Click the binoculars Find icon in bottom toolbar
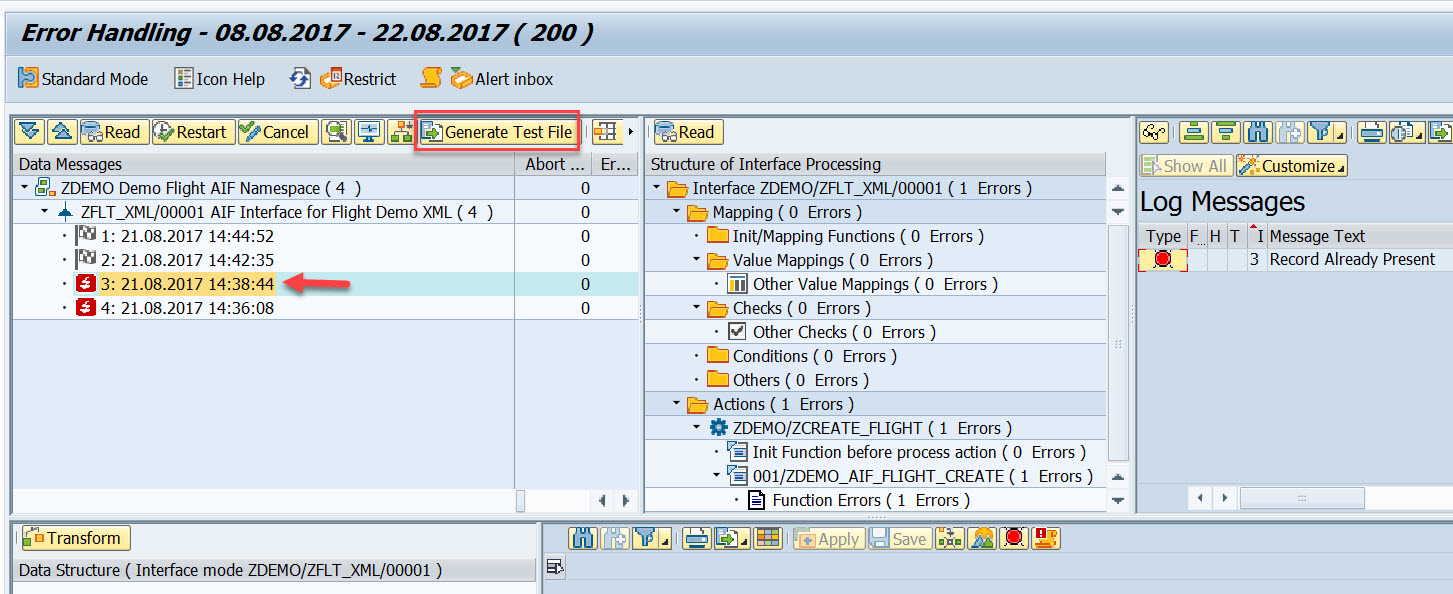This screenshot has height=594, width=1453. pyautogui.click(x=583, y=538)
